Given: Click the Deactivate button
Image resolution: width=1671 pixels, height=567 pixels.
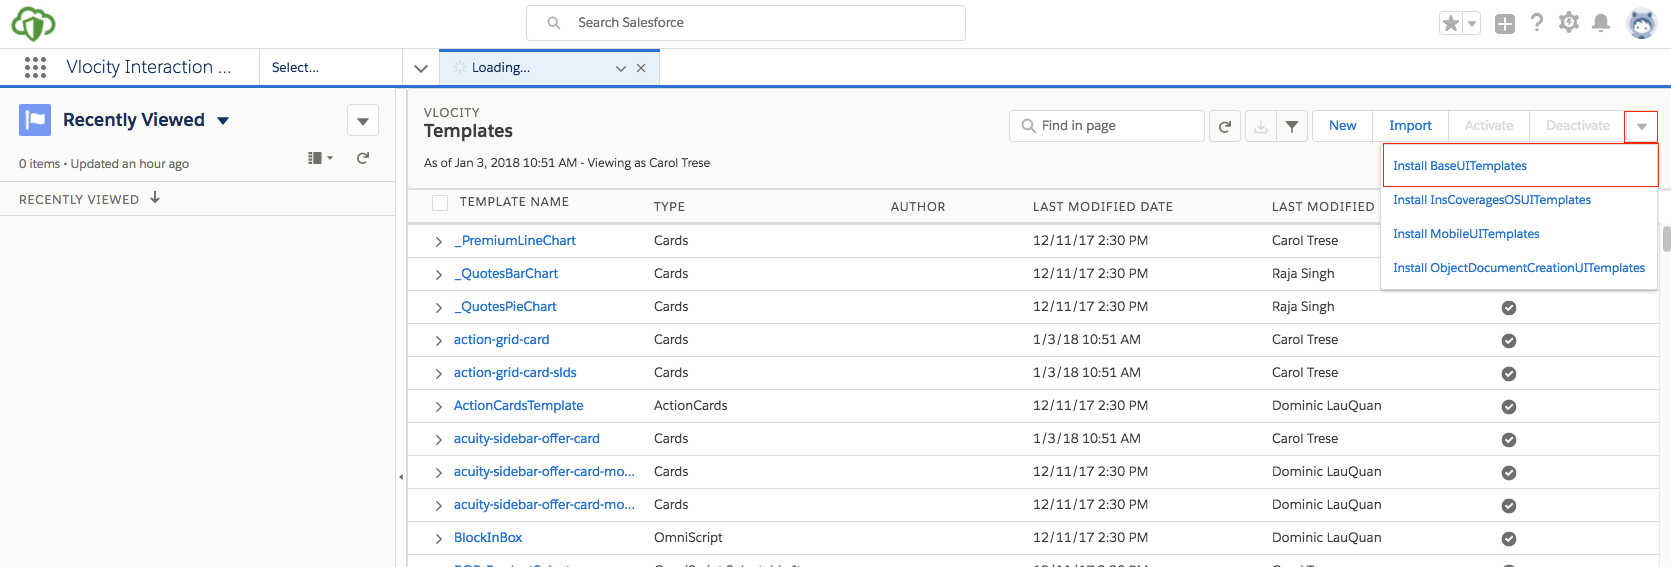Looking at the screenshot, I should pos(1578,126).
